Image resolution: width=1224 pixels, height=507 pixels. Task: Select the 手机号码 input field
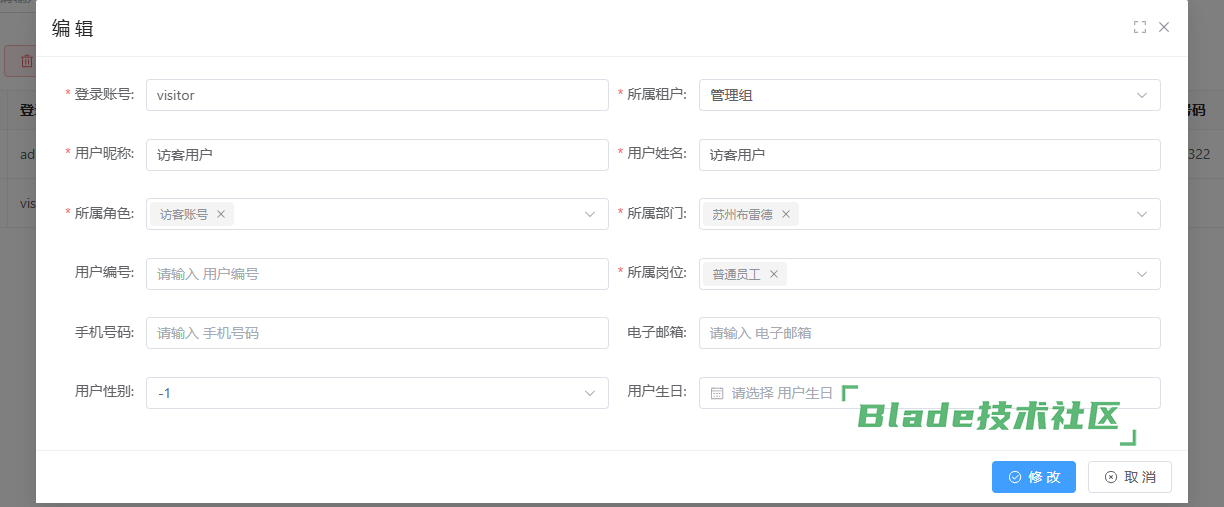tap(376, 333)
